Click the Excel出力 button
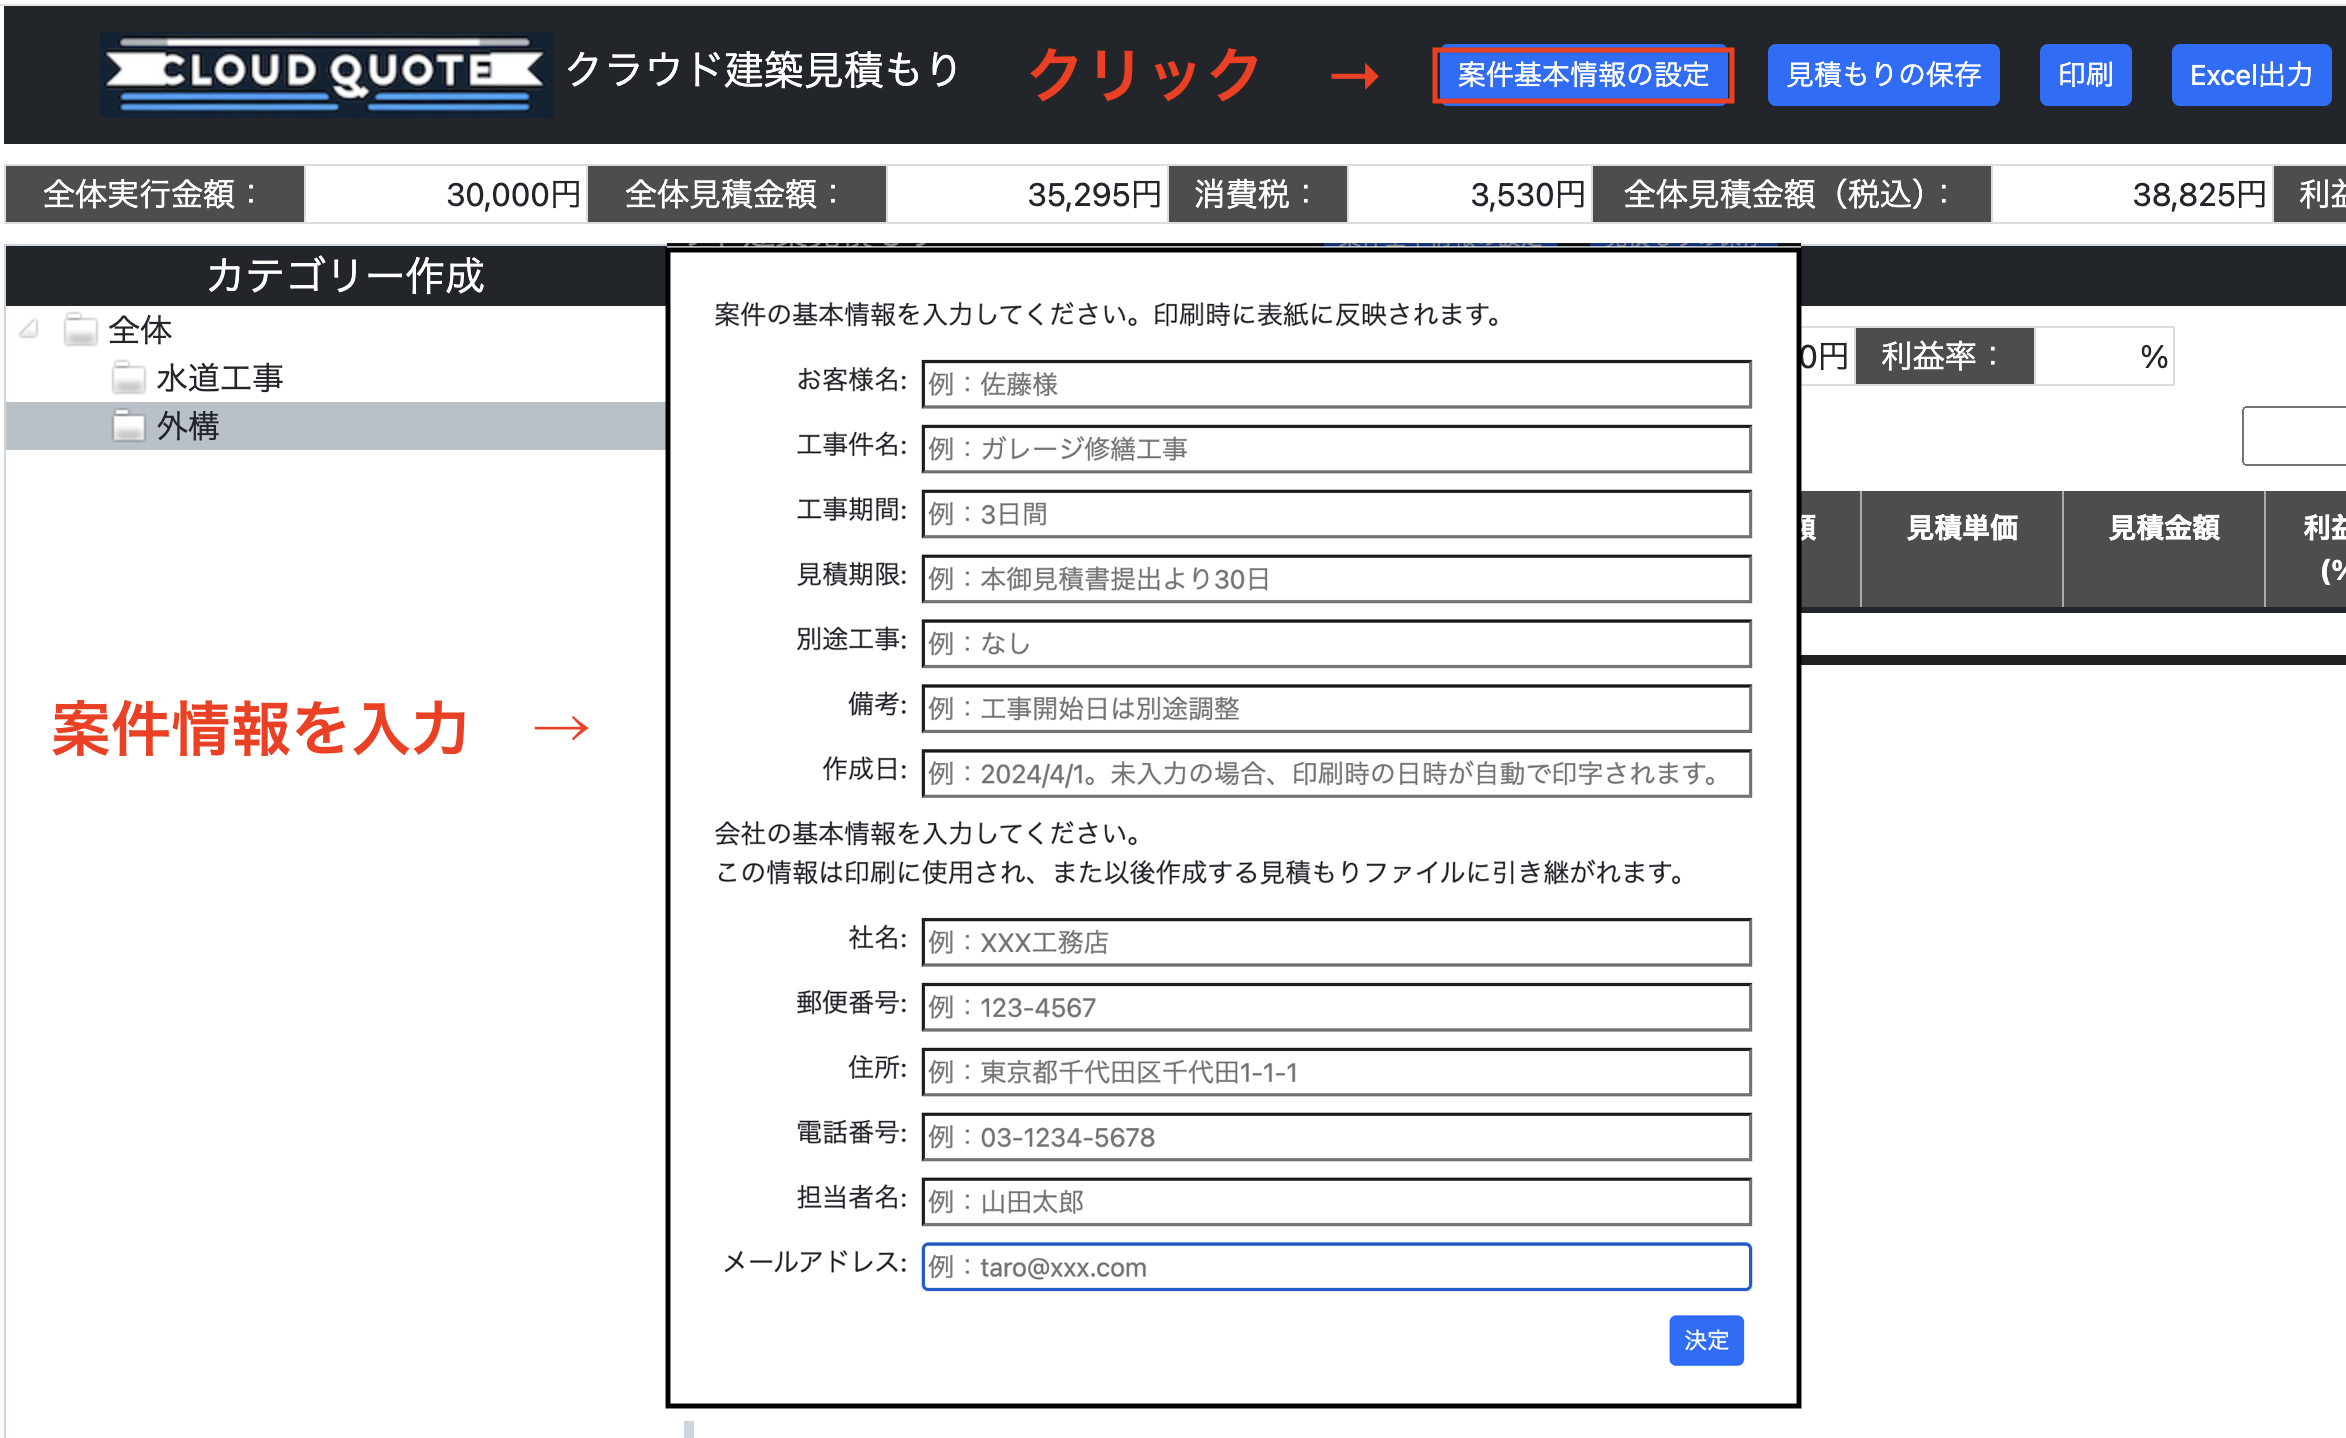 click(x=2251, y=75)
